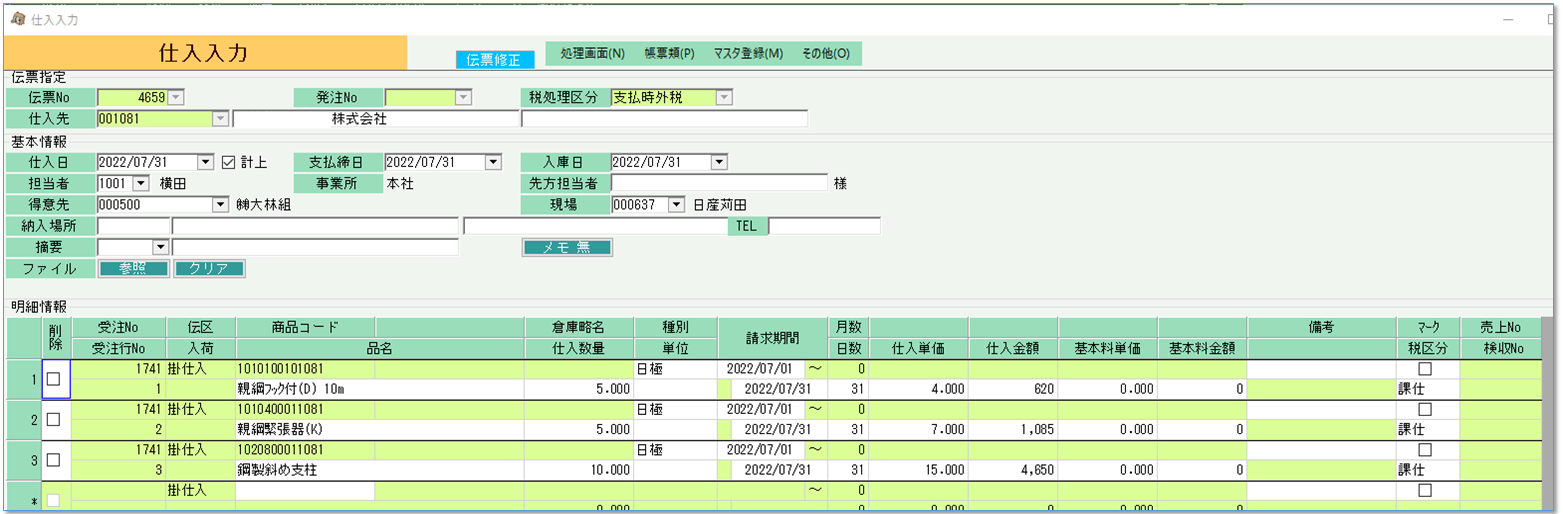Click the クリア file clear button
Screen dimensions: 1563x514
209,268
